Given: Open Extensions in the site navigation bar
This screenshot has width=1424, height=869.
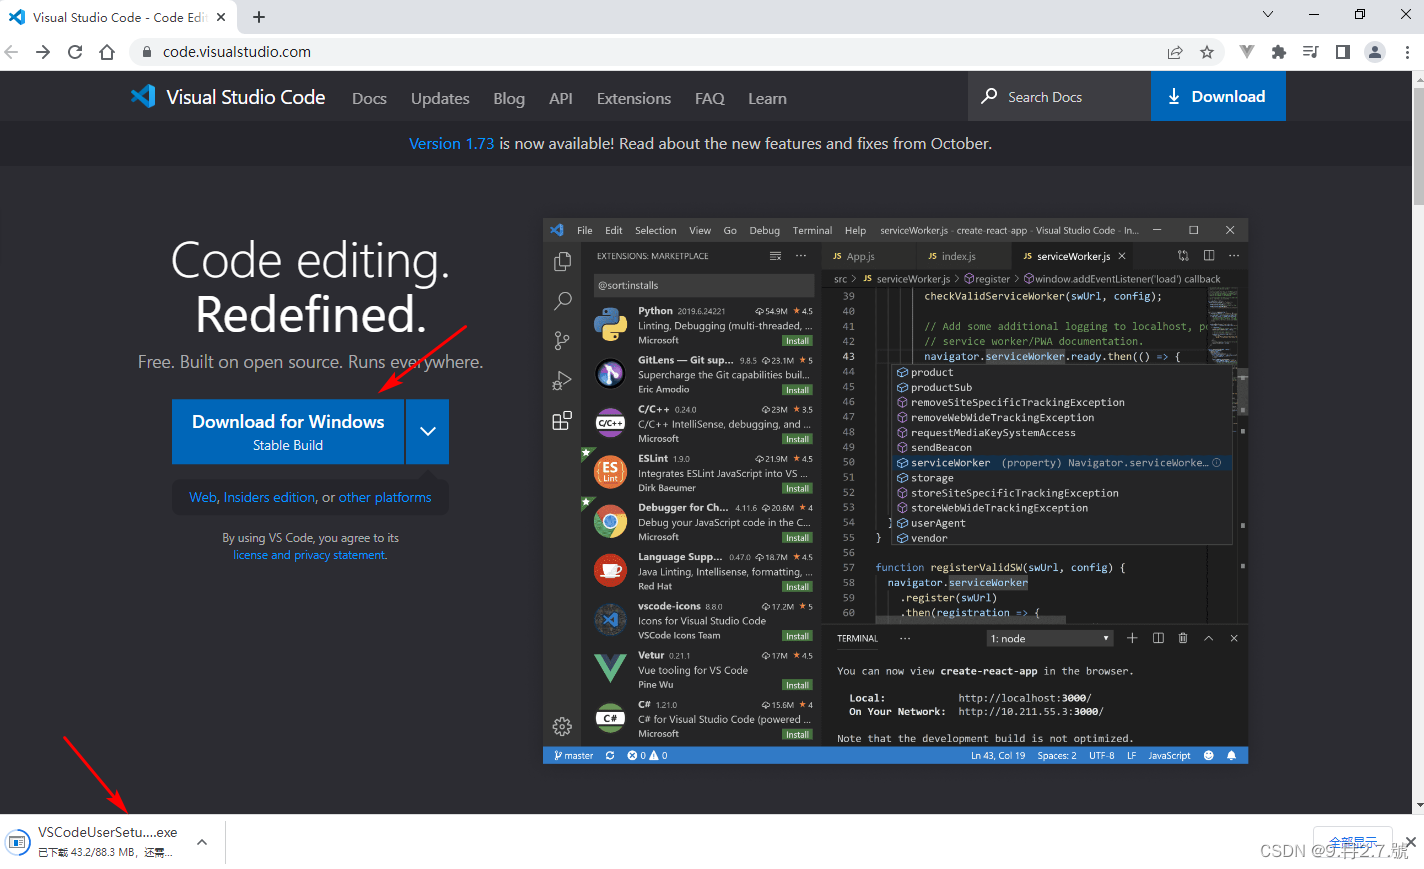Looking at the screenshot, I should pos(634,98).
